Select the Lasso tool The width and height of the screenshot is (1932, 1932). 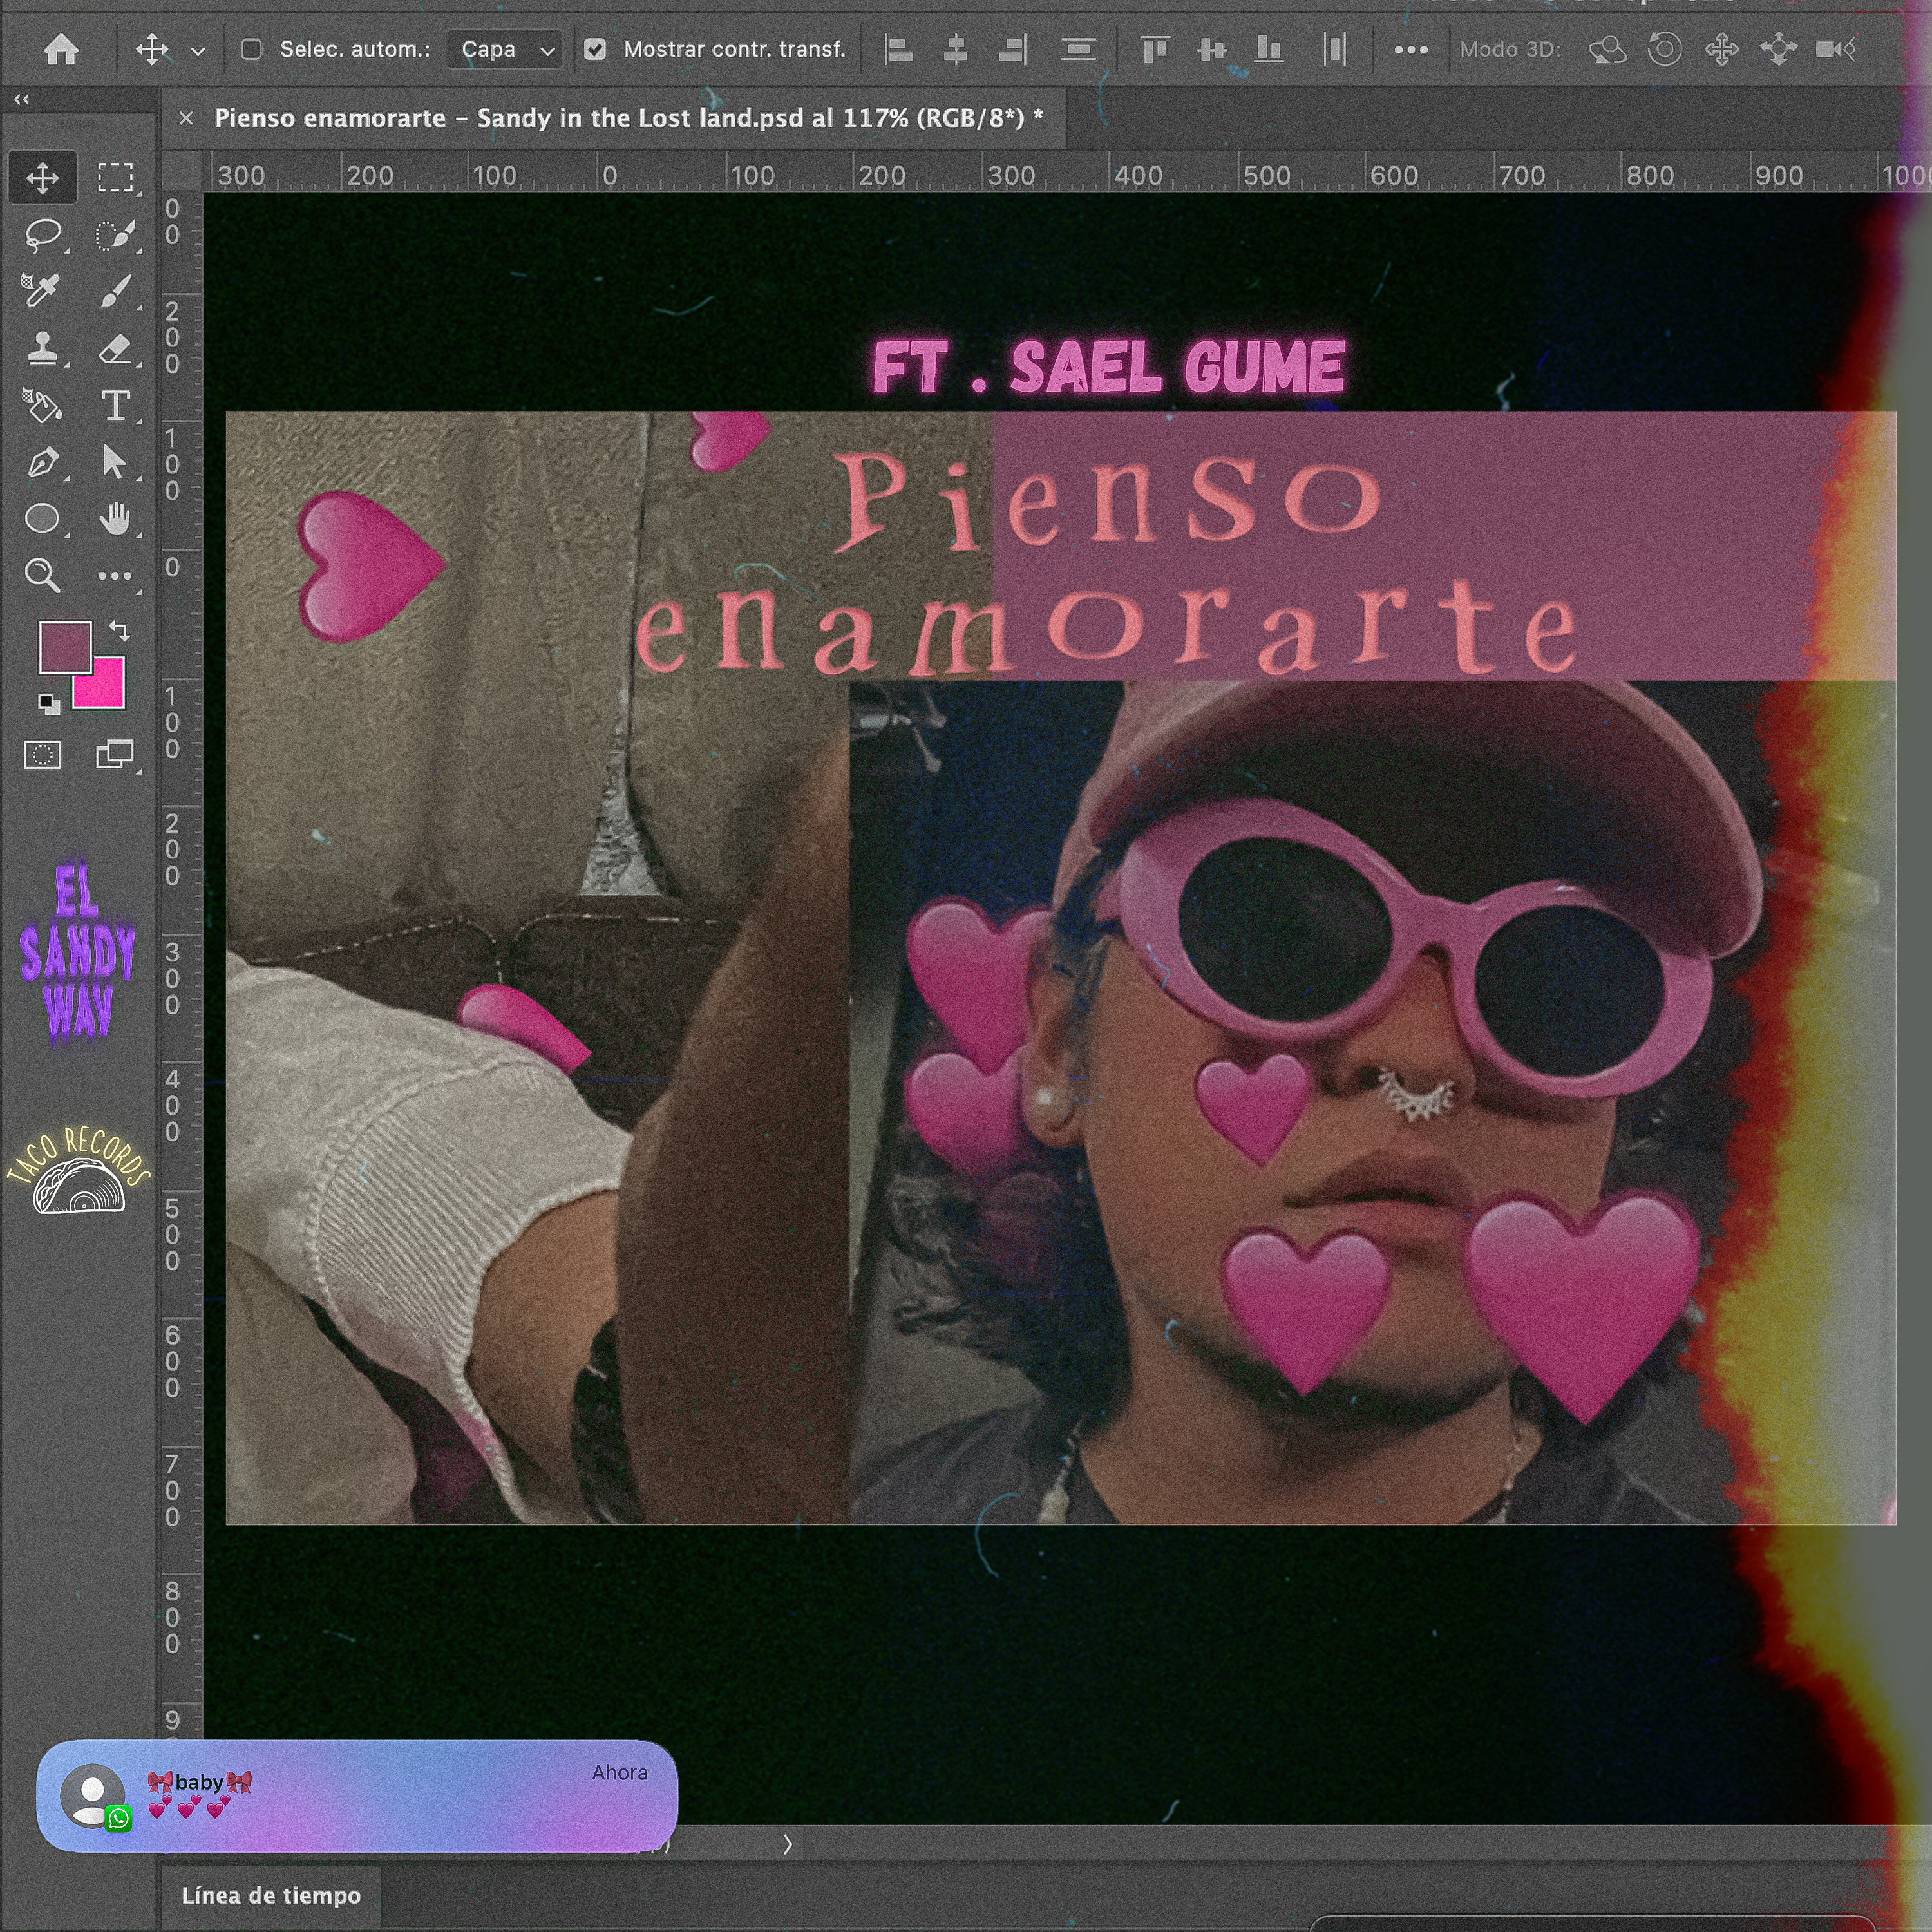pyautogui.click(x=42, y=235)
